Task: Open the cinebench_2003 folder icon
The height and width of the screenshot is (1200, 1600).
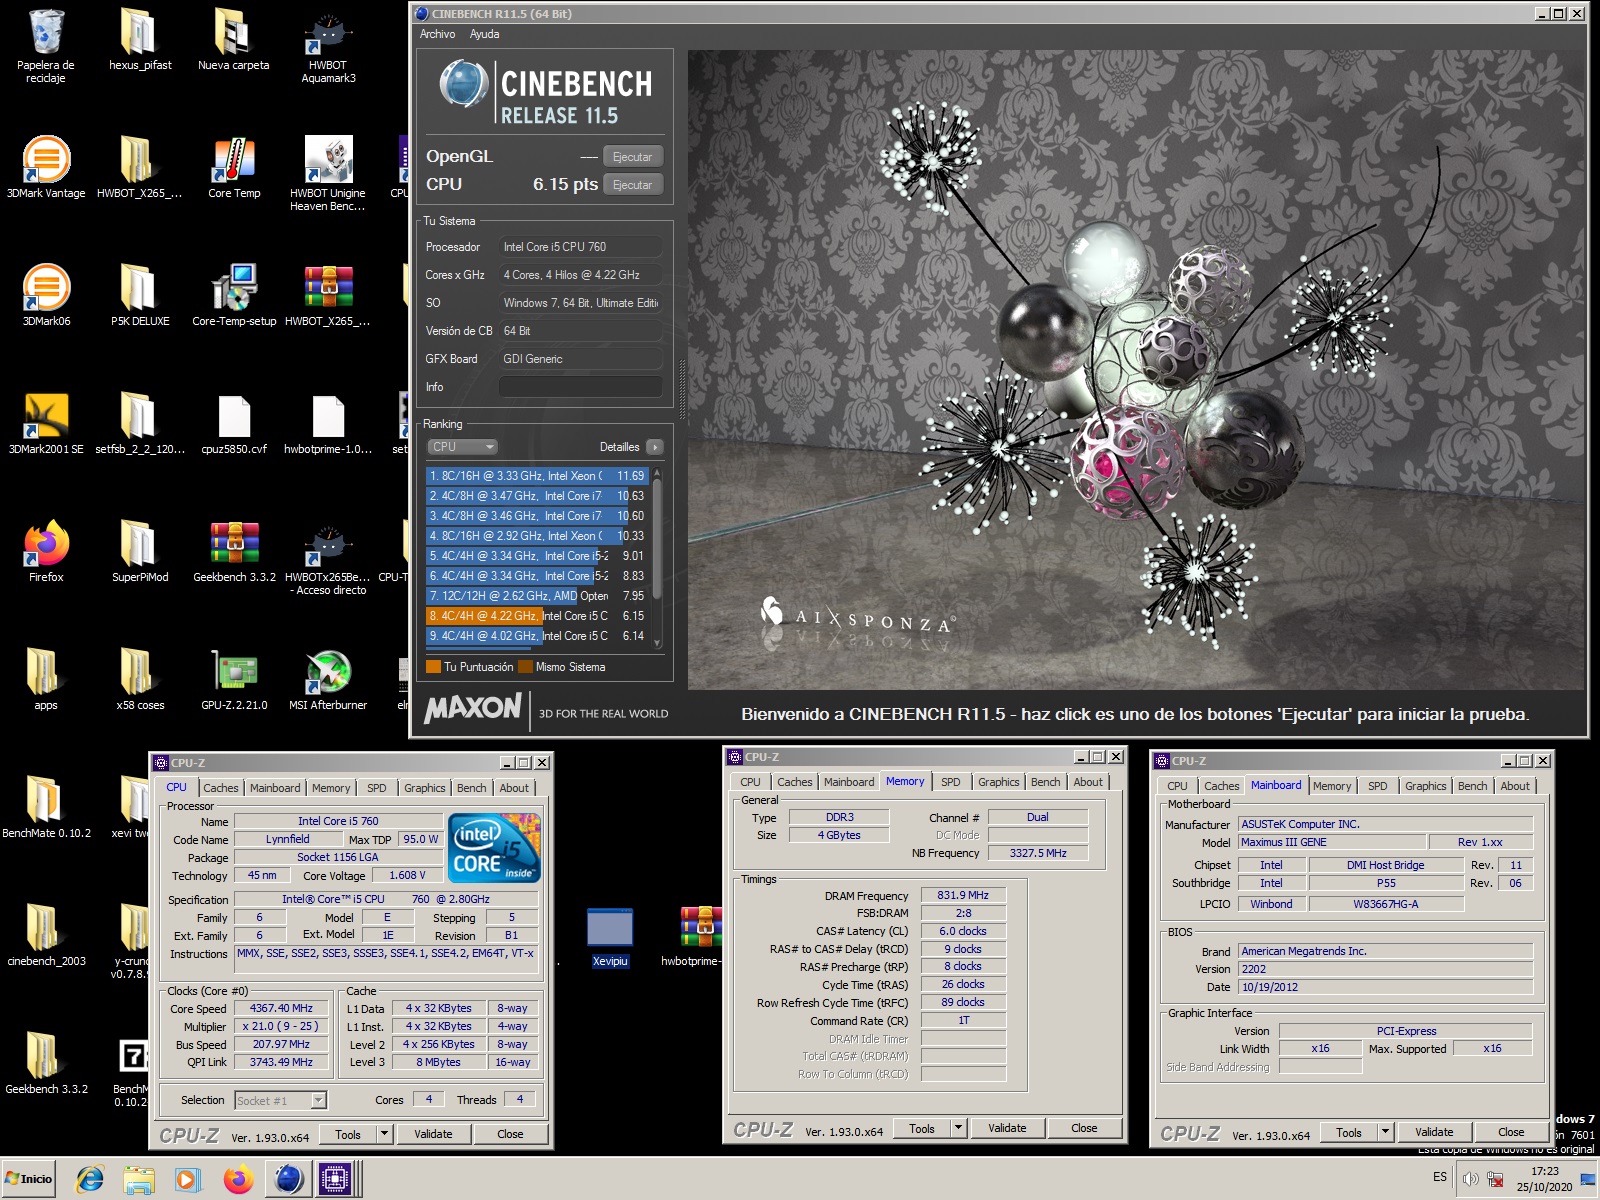Action: [46, 935]
